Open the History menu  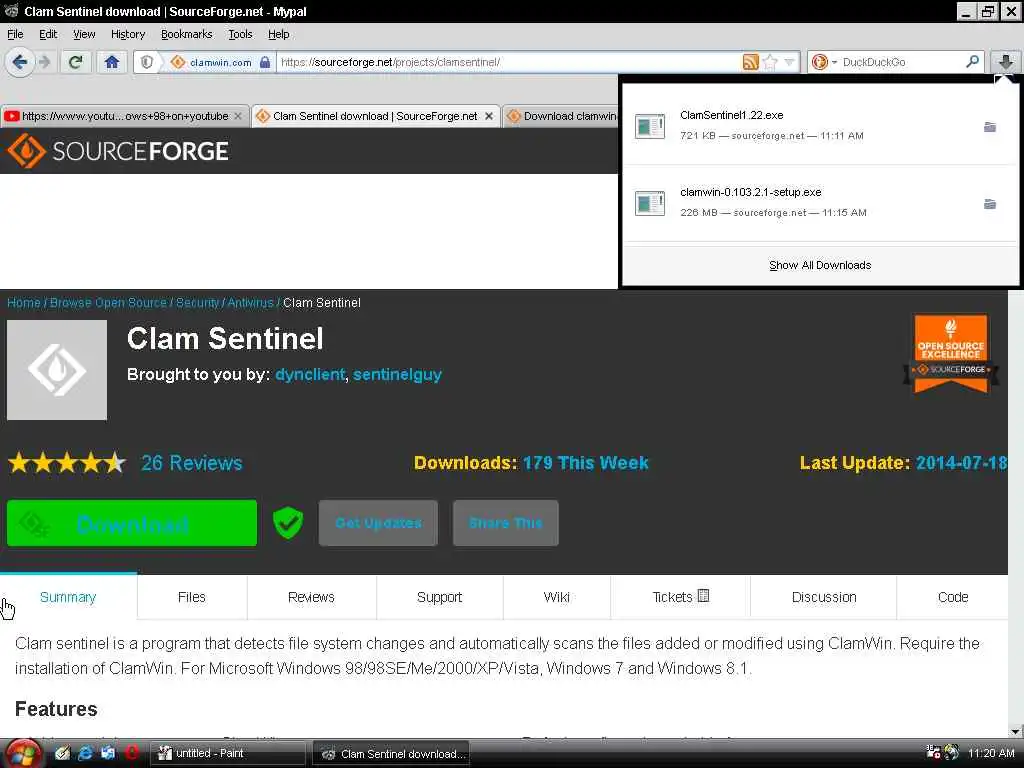[x=127, y=34]
